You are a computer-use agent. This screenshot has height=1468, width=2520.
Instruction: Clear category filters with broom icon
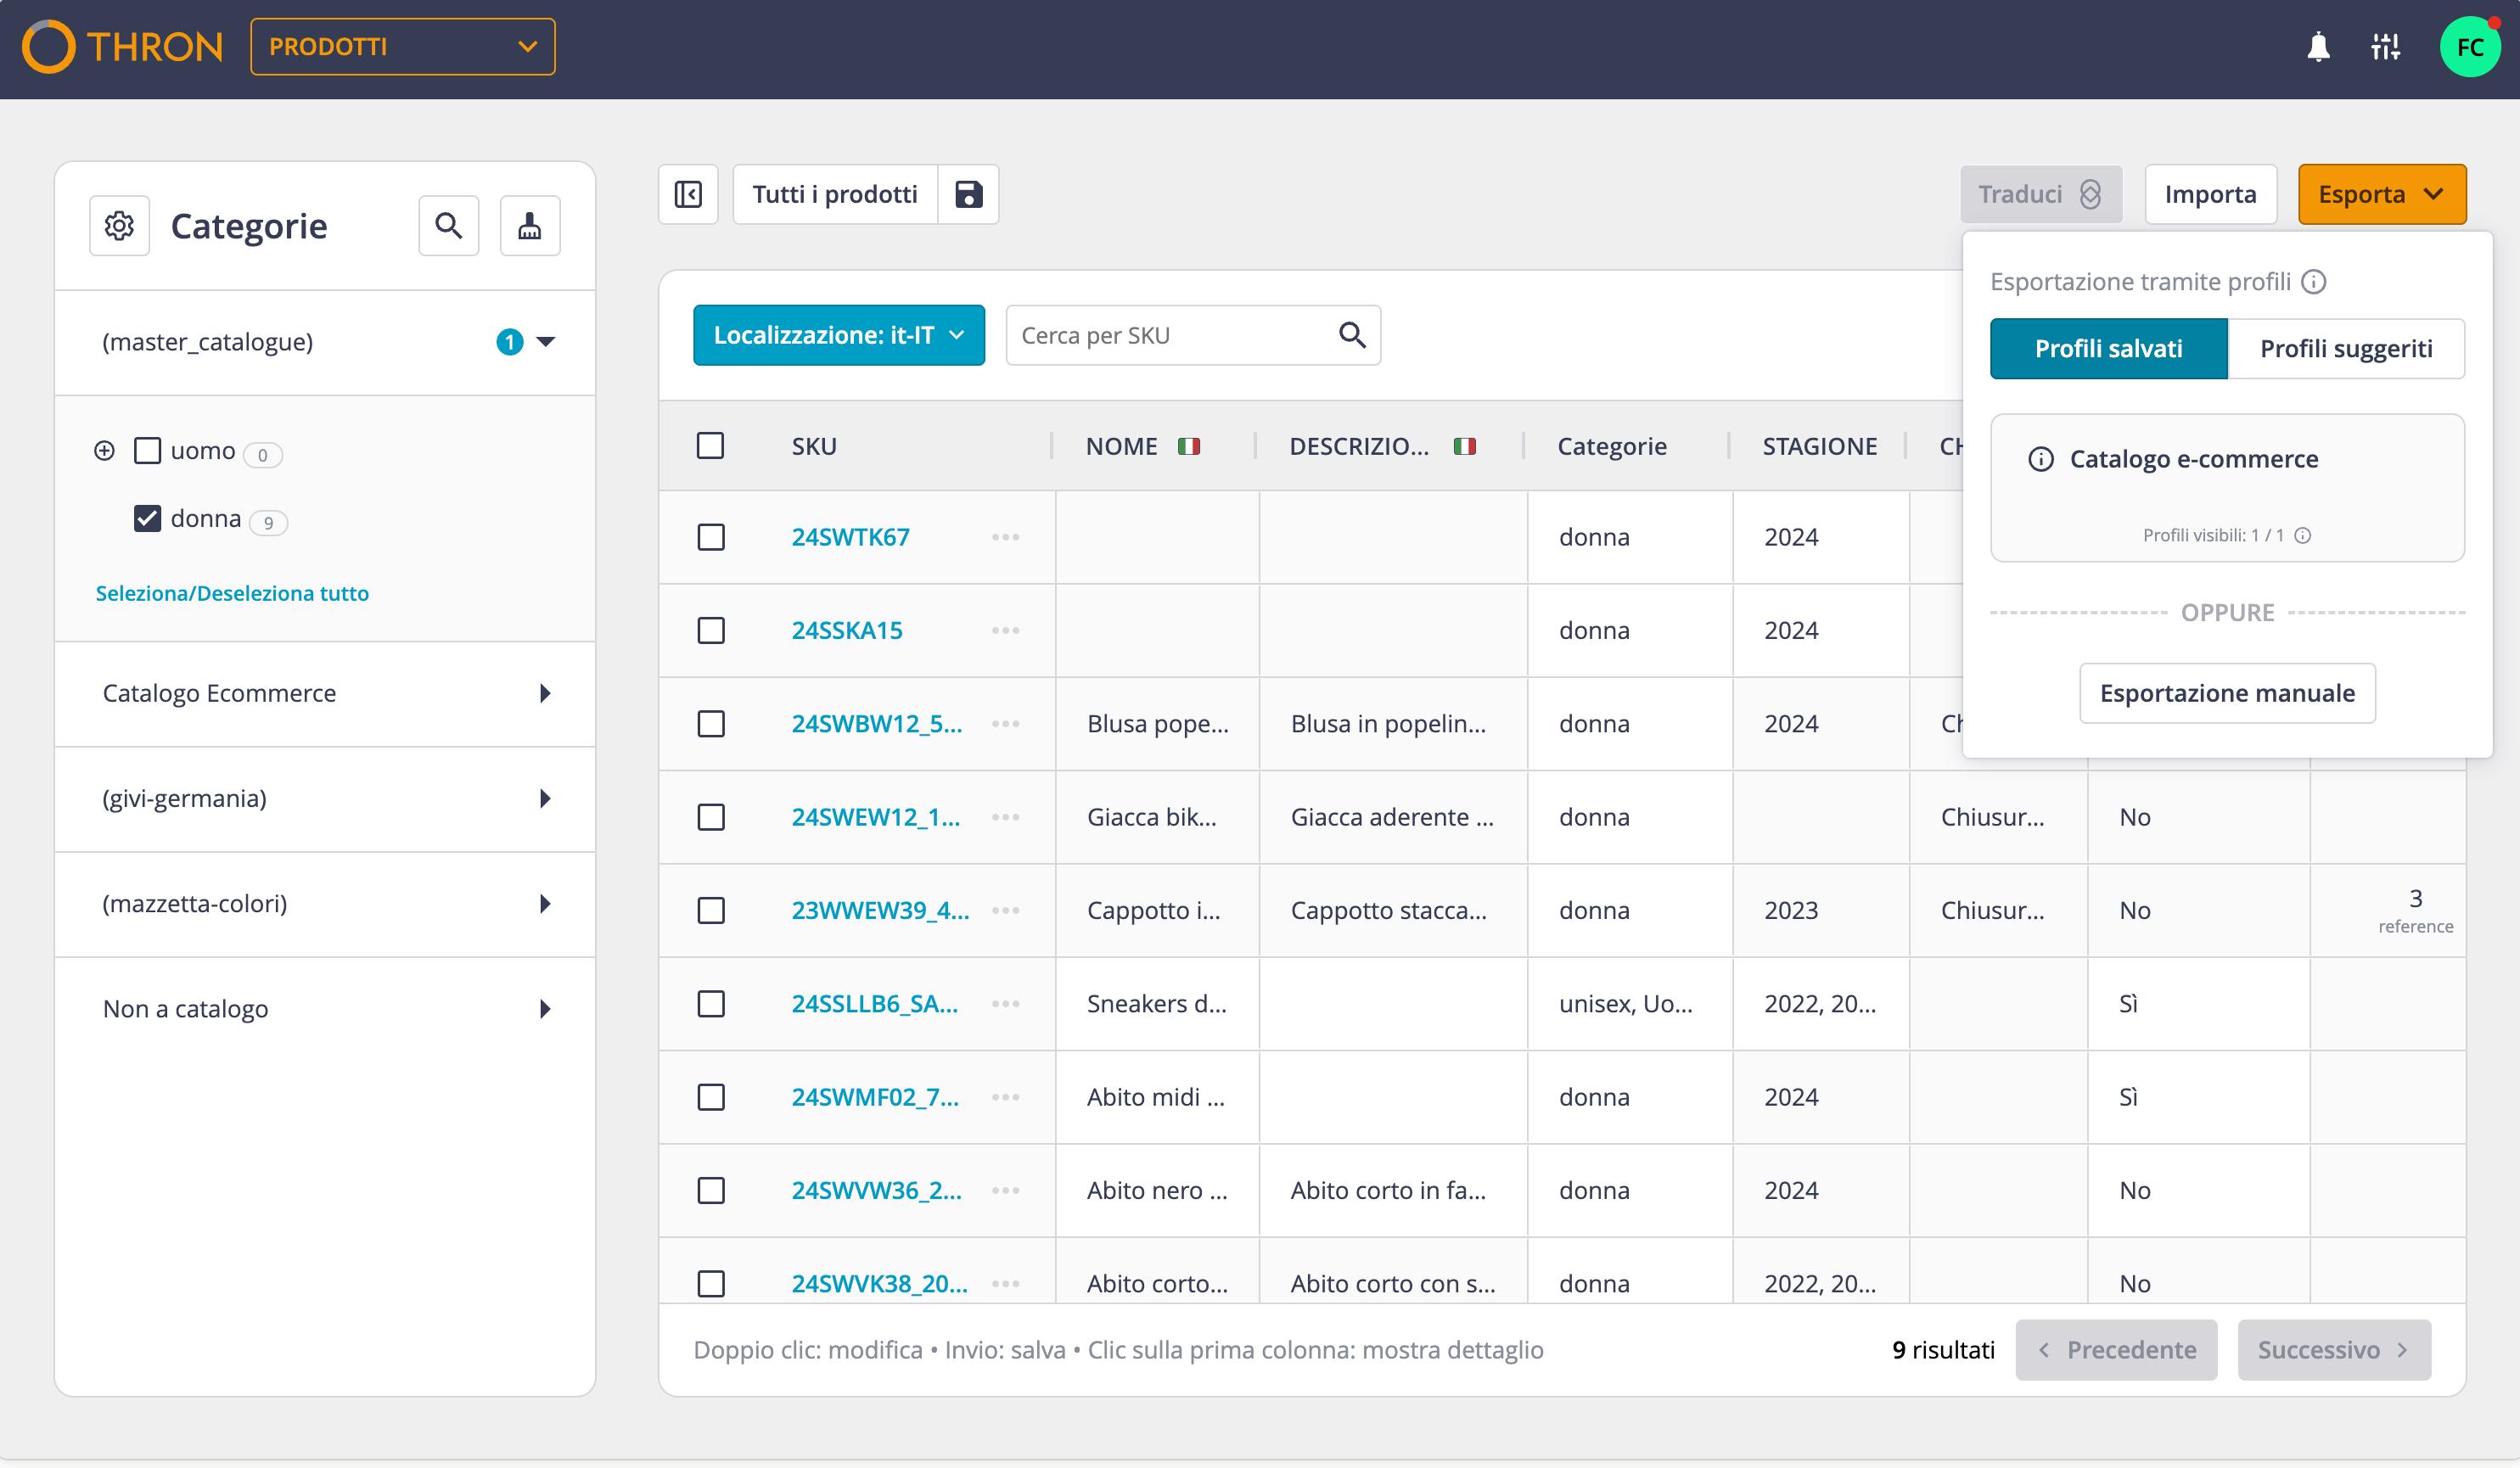coord(530,226)
